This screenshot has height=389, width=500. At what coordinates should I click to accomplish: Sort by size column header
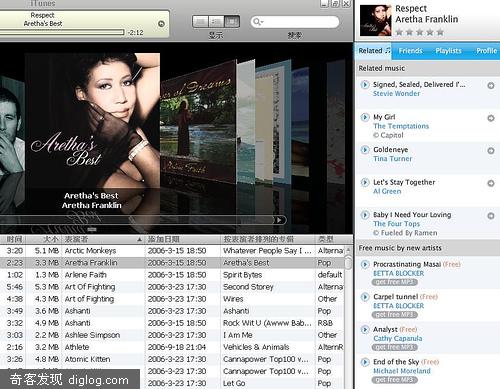tap(44, 239)
